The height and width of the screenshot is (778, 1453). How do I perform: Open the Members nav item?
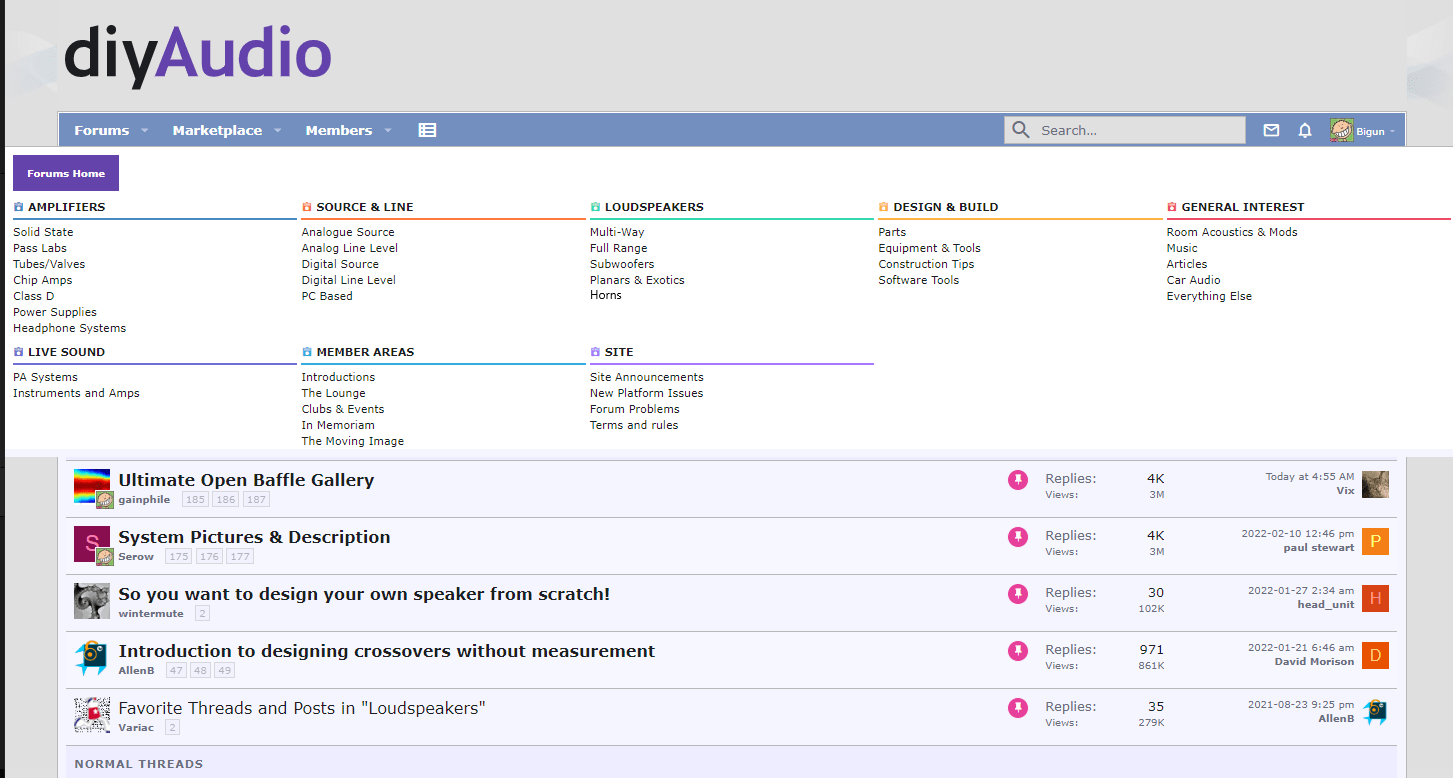(339, 130)
